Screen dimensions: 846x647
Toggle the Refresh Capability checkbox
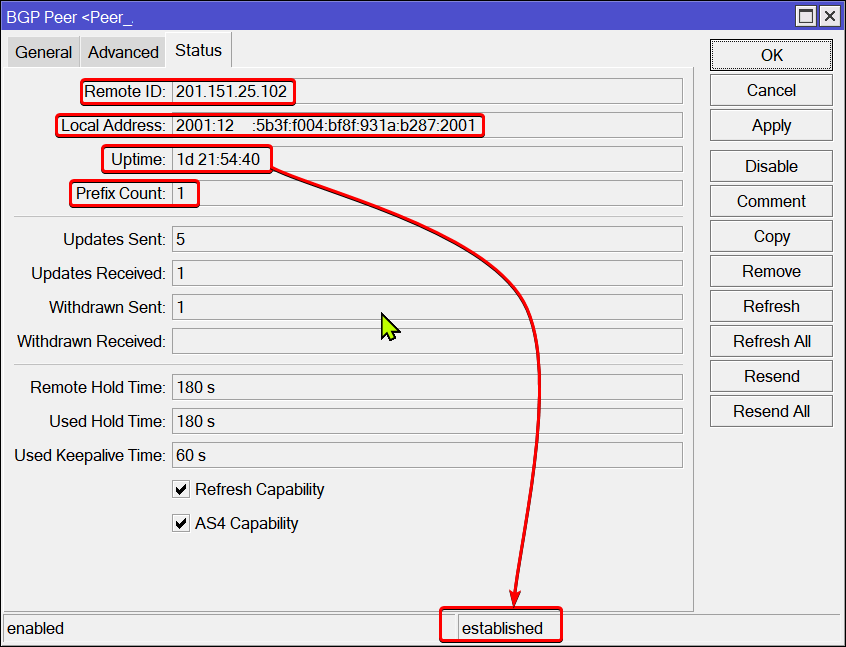(x=181, y=490)
